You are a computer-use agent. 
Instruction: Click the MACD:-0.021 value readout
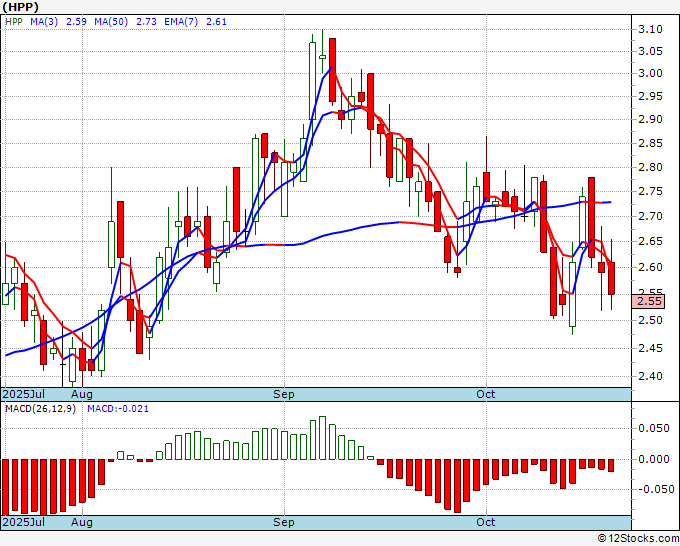point(118,409)
